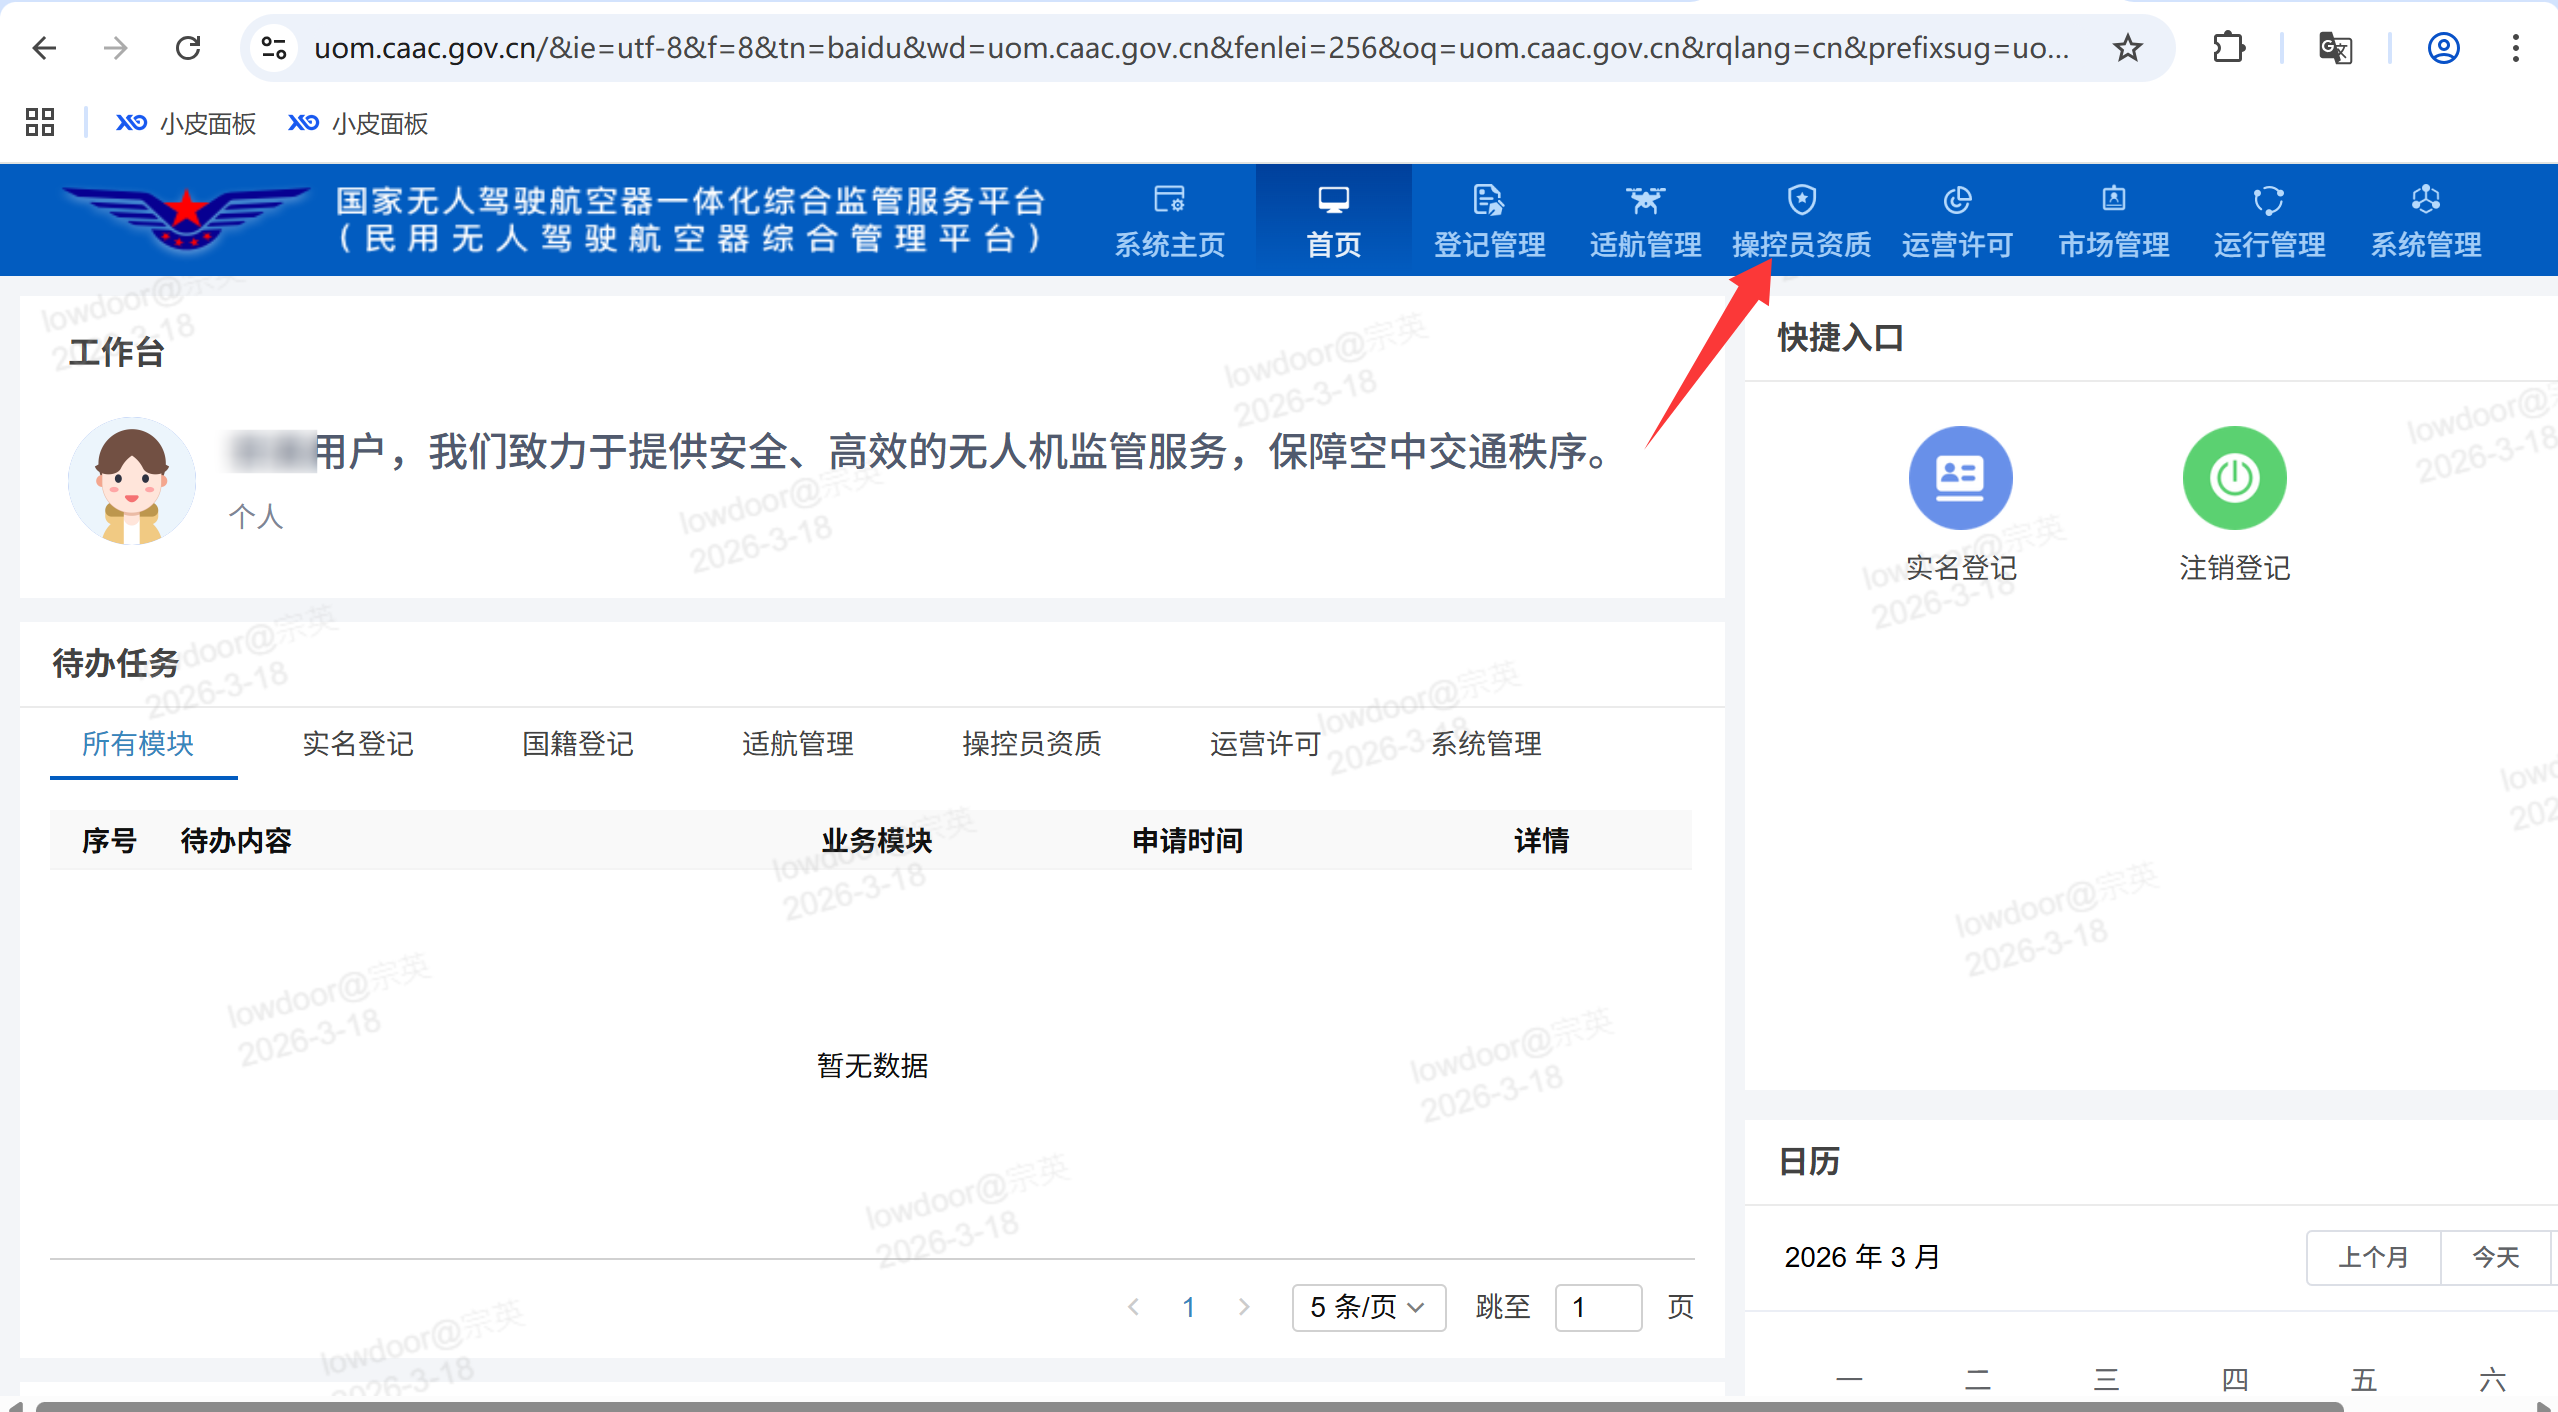Open the 系统管理 navigation item
This screenshot has height=1412, width=2558.
coord(2425,221)
